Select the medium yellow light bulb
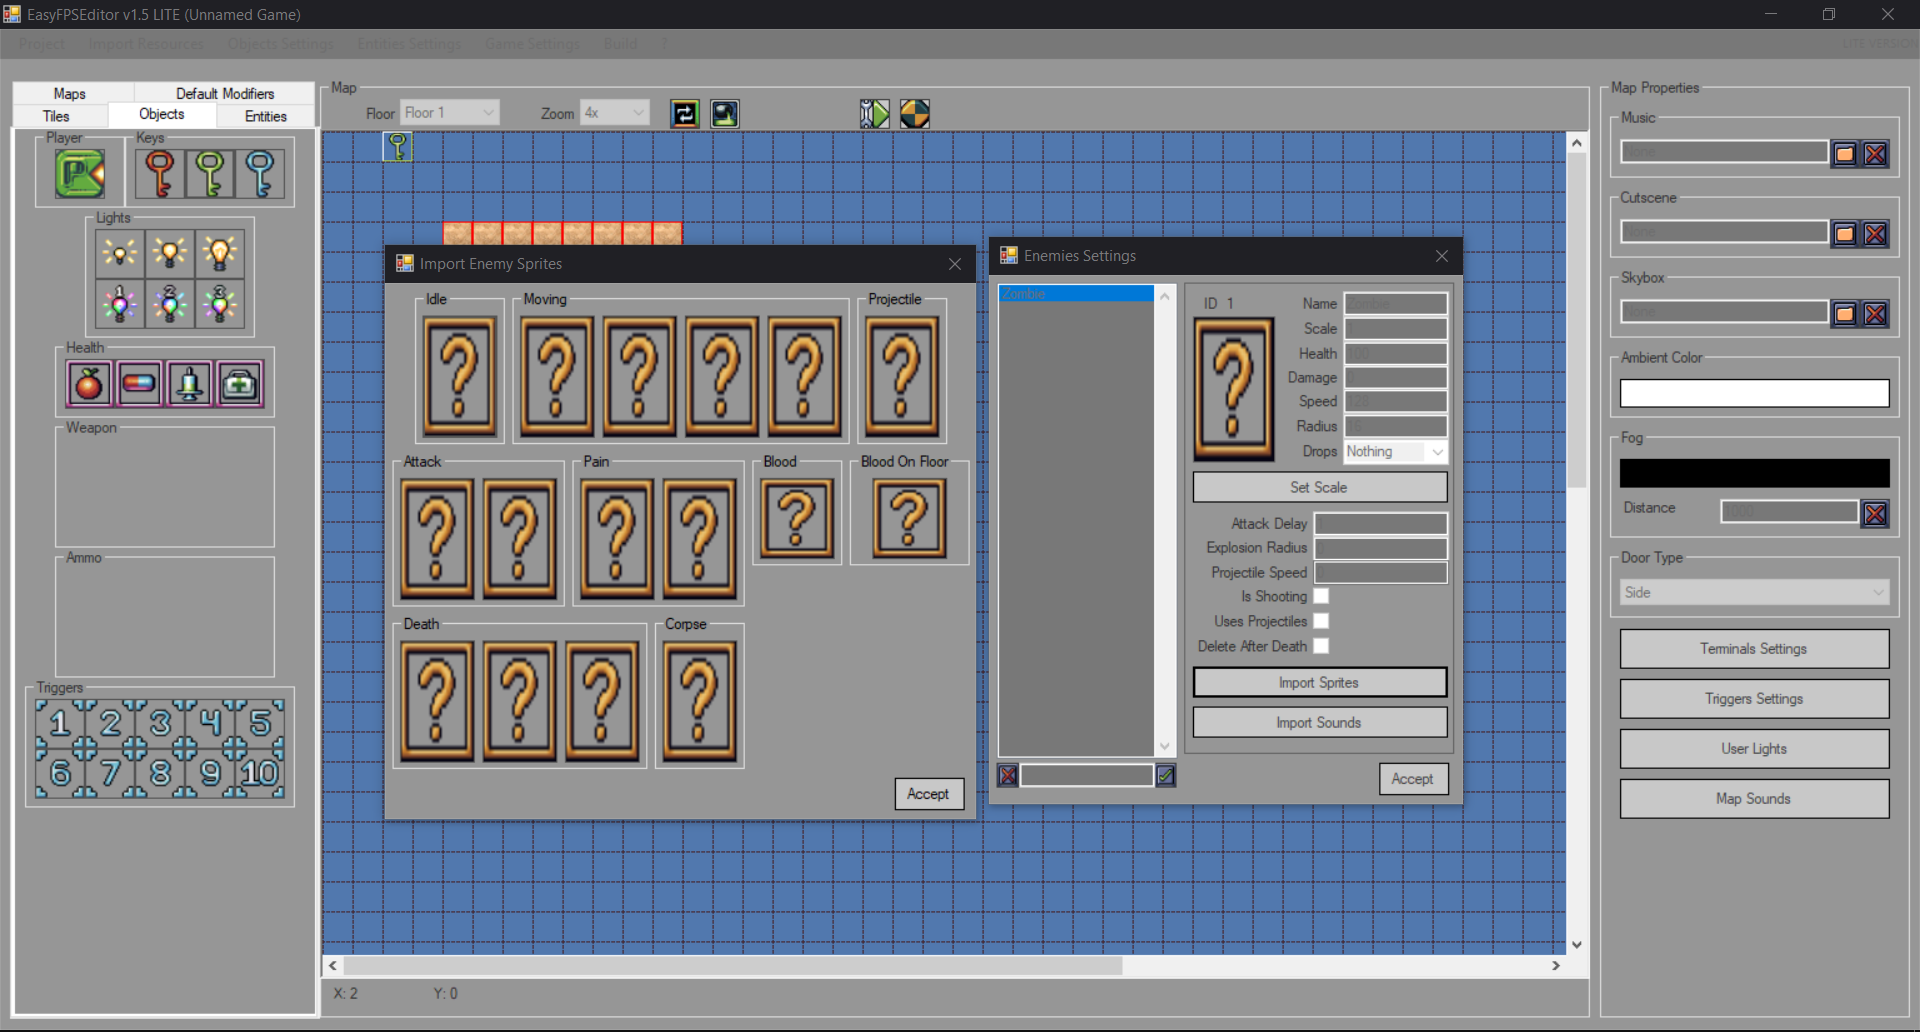 point(170,254)
